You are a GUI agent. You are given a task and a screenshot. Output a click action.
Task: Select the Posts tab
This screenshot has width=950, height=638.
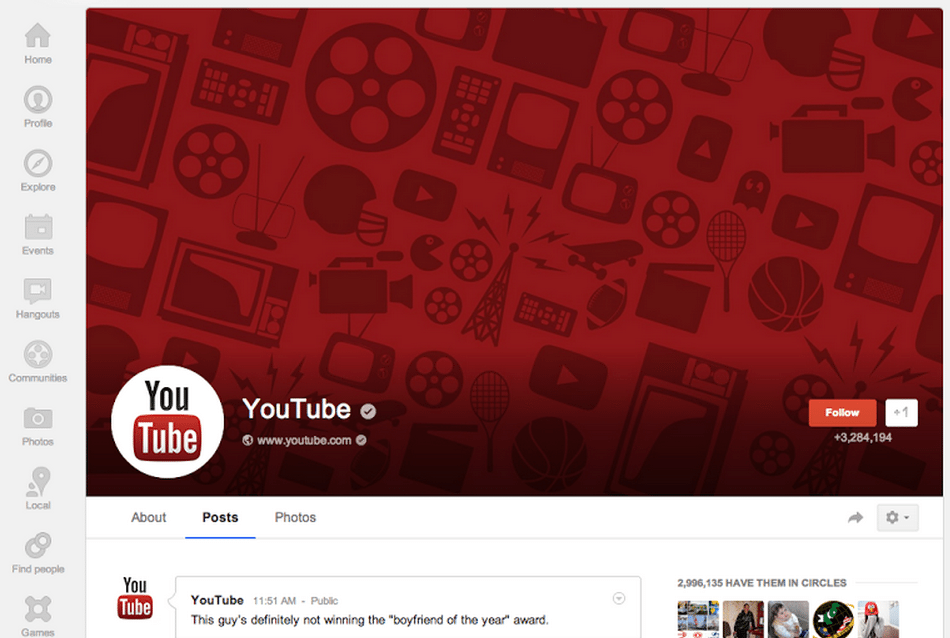point(220,517)
